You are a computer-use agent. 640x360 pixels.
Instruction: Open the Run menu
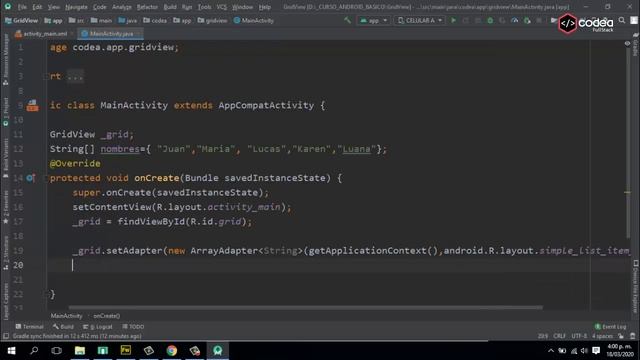tap(187, 7)
